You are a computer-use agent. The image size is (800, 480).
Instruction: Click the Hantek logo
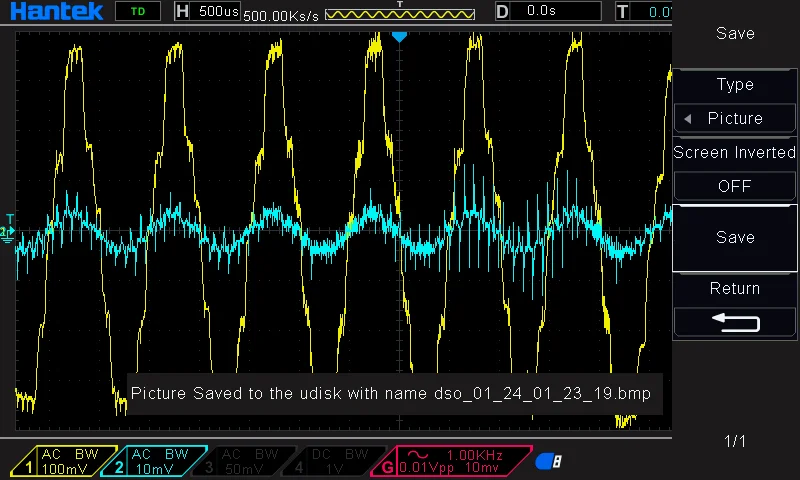(56, 11)
